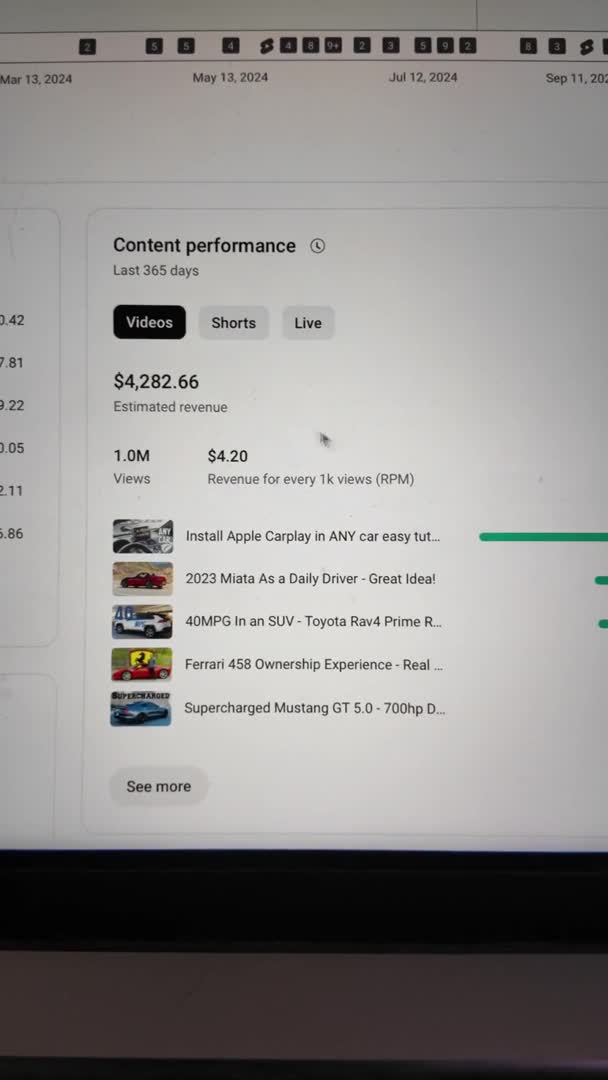
Task: Open the Apple Carplay tutorial video
Action: [312, 536]
